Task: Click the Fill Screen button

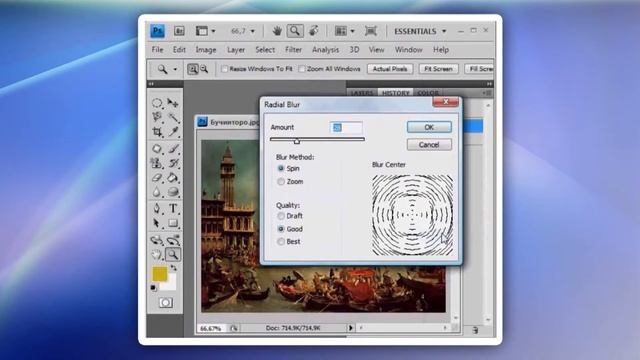Action: 480,69
